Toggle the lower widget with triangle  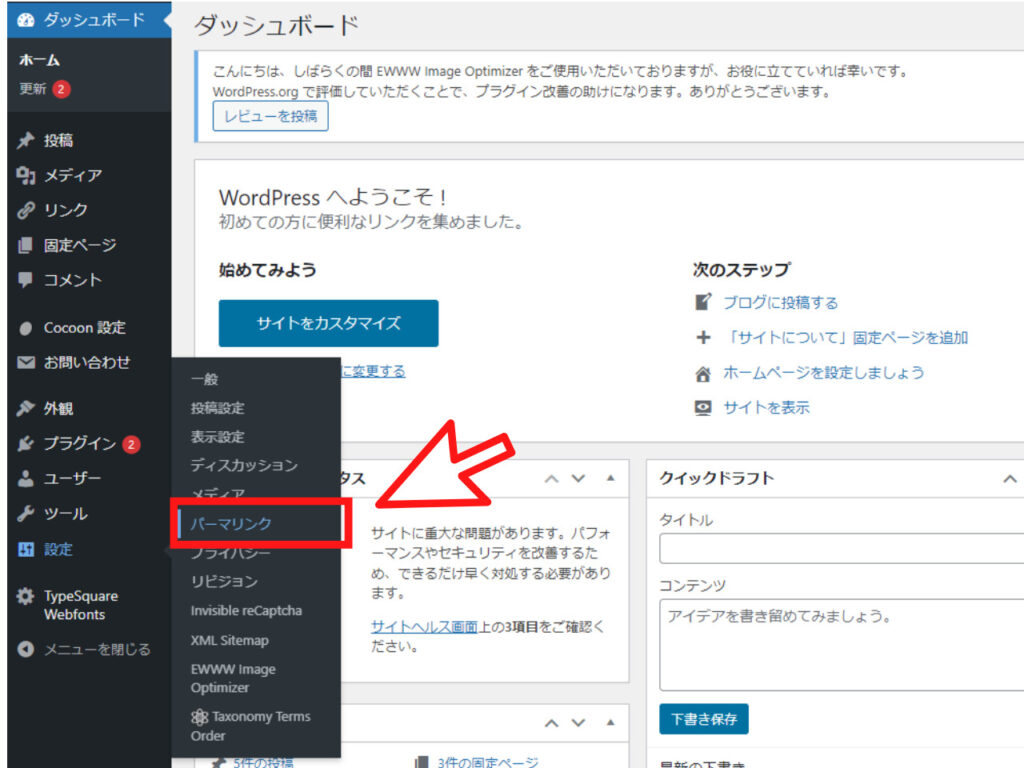(x=611, y=722)
